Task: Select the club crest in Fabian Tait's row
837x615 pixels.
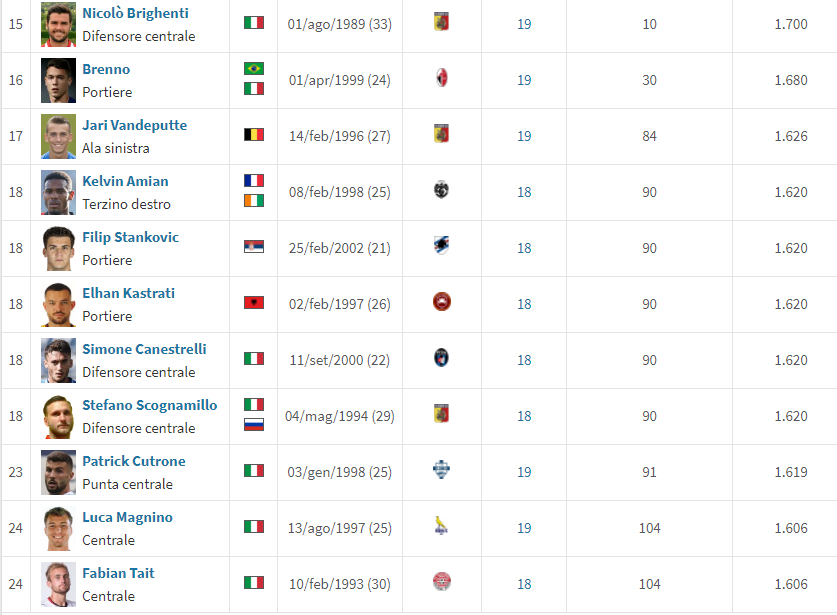Action: coord(441,582)
